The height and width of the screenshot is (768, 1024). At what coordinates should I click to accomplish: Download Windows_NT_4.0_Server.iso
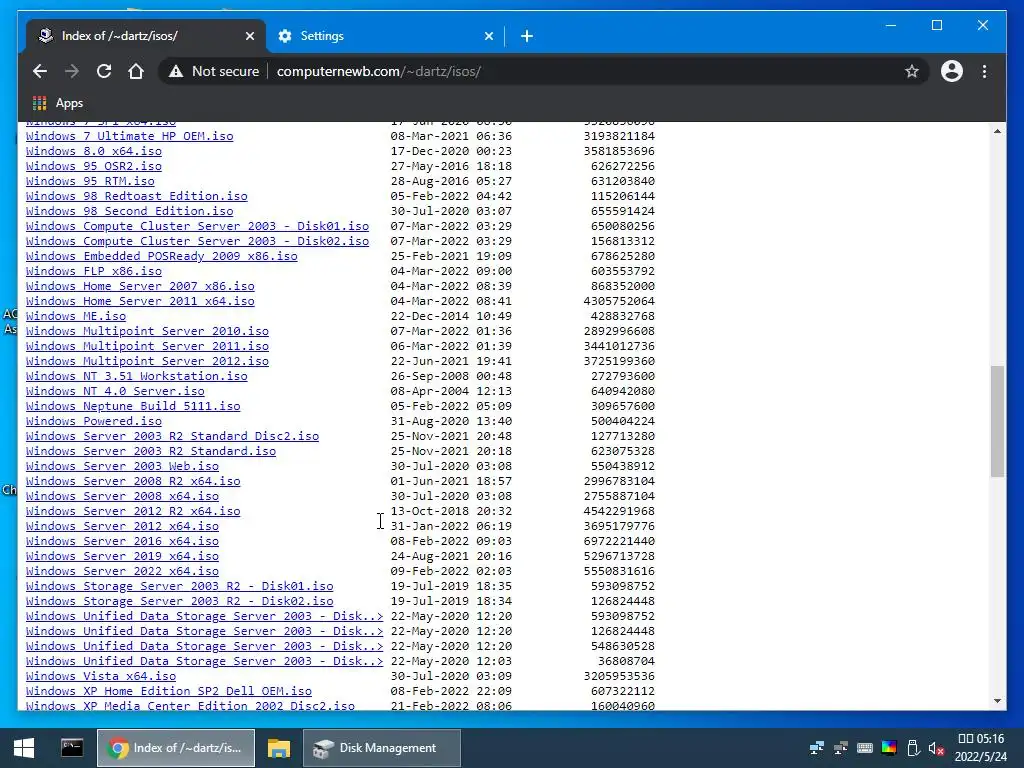click(x=115, y=391)
